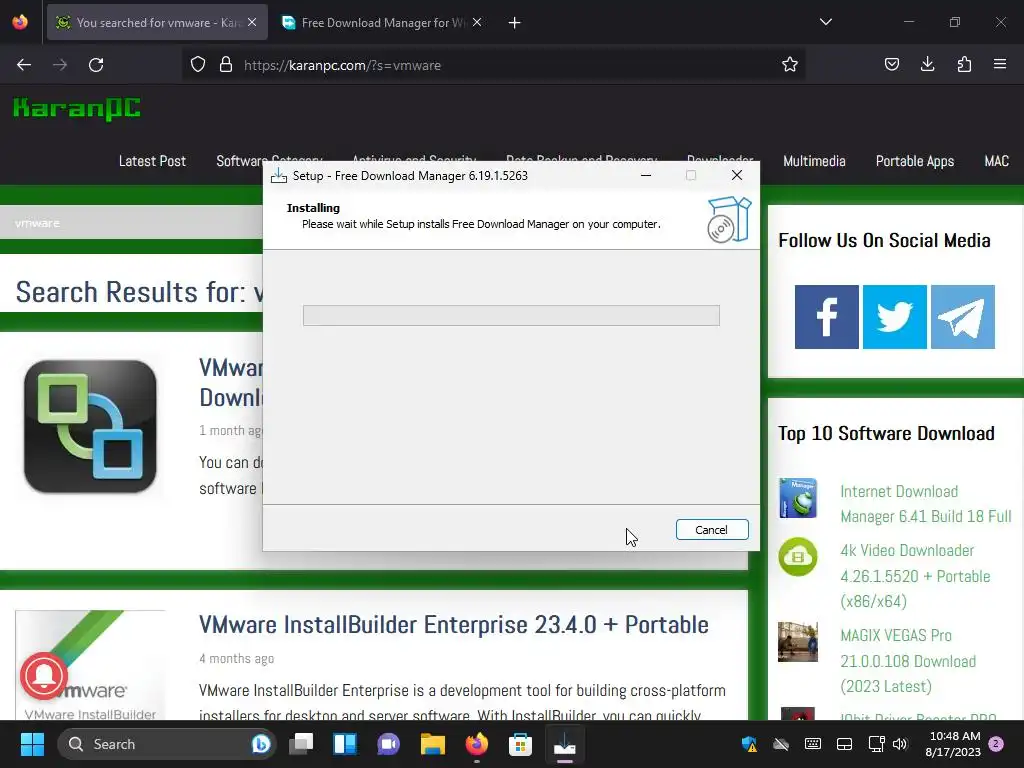
Task: Open the KaranPC Twitter icon
Action: tap(895, 317)
